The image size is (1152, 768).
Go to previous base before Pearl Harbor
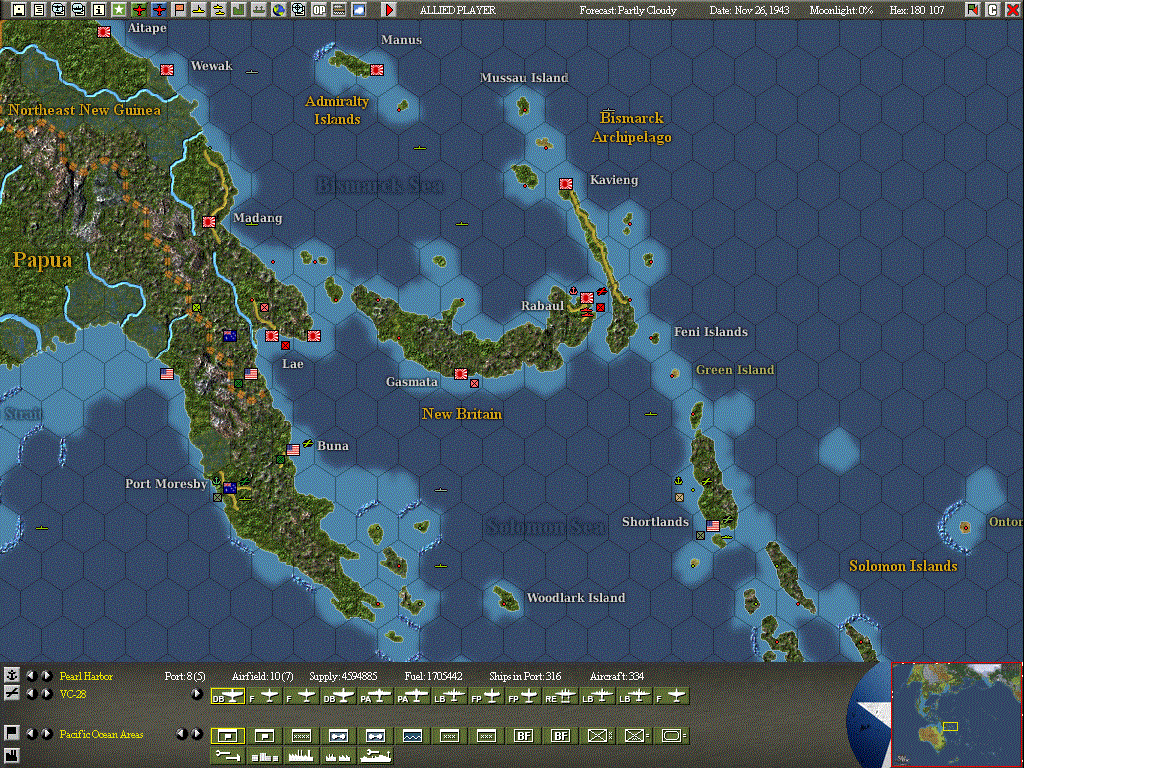[x=31, y=675]
